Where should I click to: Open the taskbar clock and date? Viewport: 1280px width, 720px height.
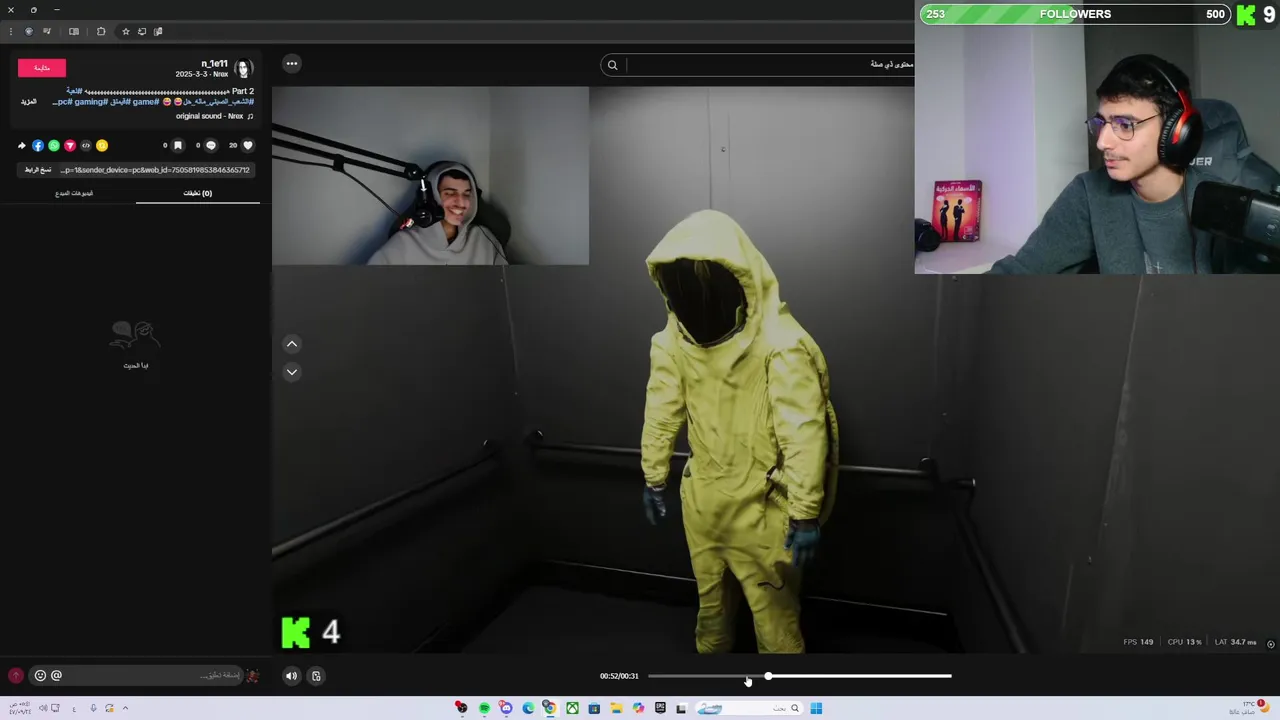tap(20, 708)
